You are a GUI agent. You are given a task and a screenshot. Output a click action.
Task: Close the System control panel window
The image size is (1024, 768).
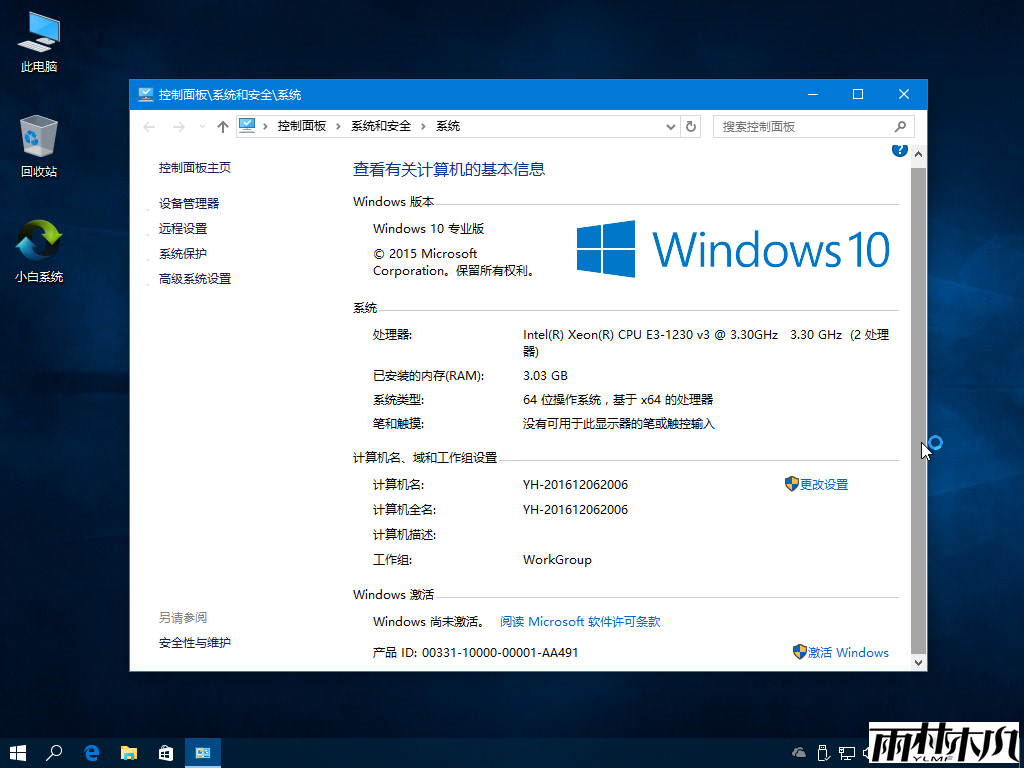(904, 95)
